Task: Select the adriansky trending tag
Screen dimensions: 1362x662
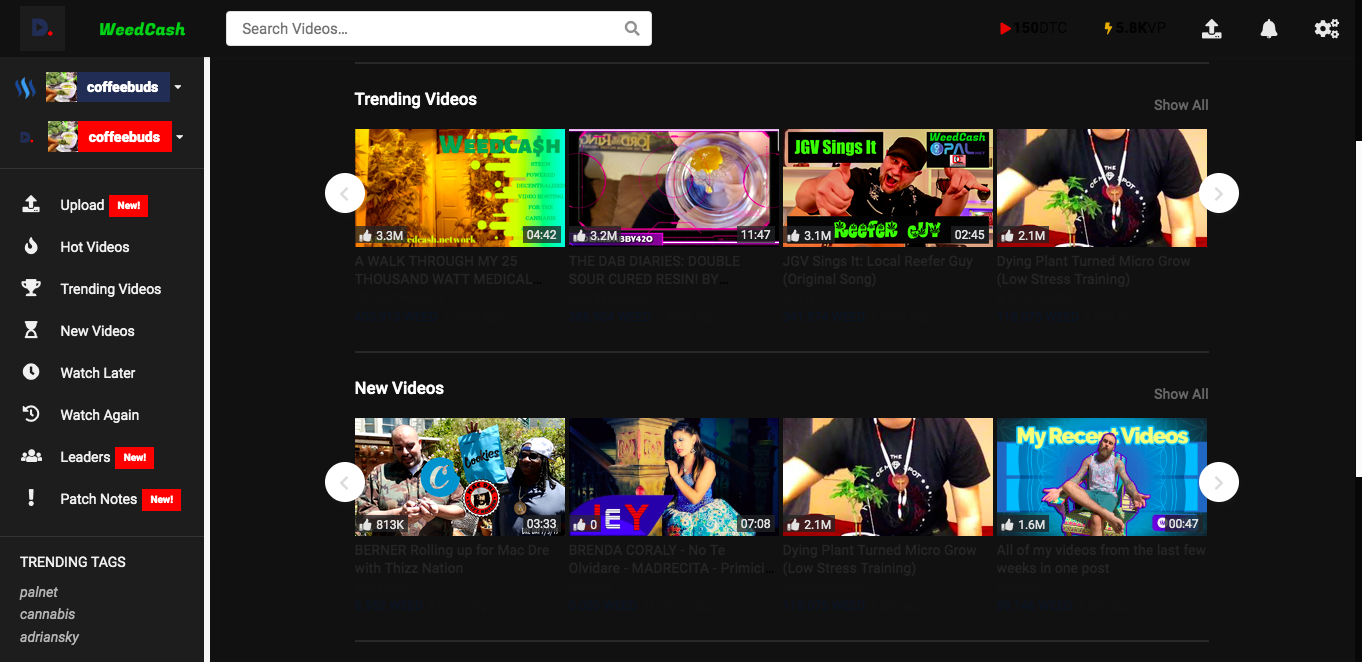Action: 49,637
